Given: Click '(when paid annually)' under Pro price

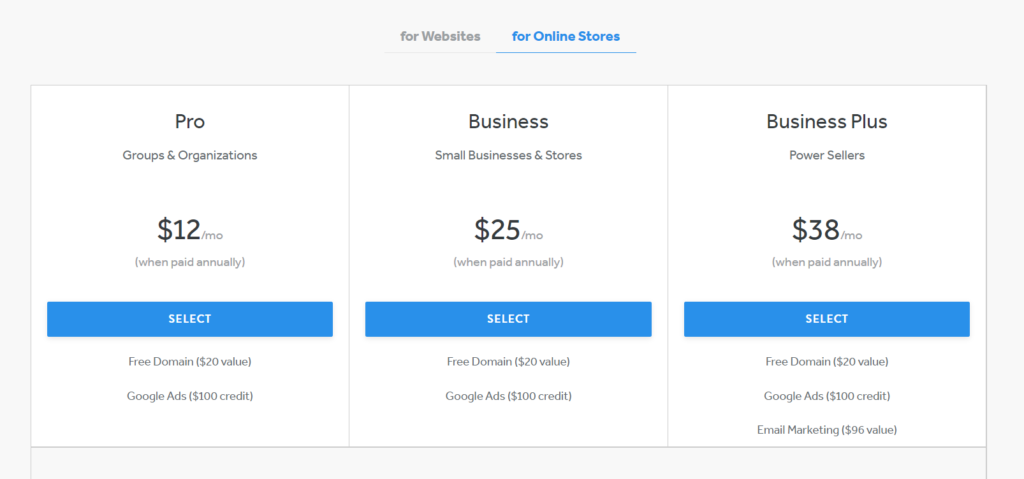Looking at the screenshot, I should click(190, 262).
